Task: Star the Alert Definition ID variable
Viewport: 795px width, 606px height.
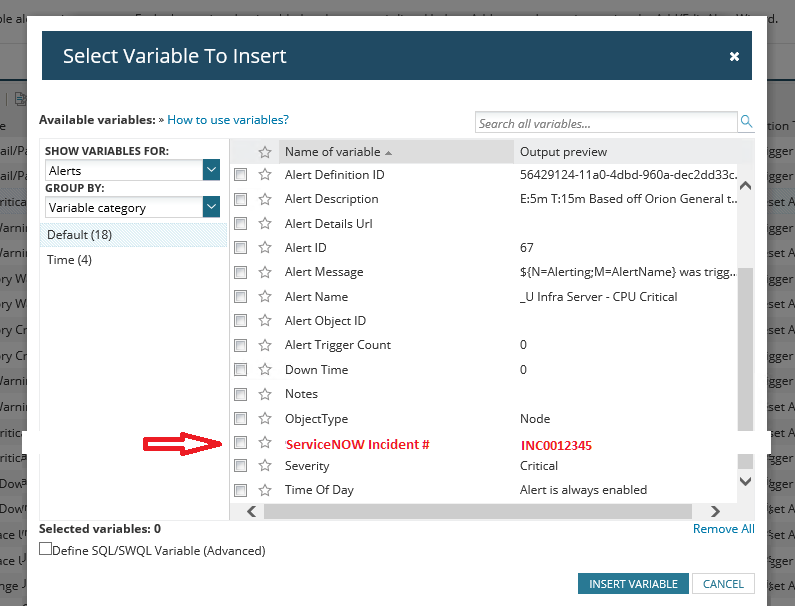Action: [x=265, y=174]
